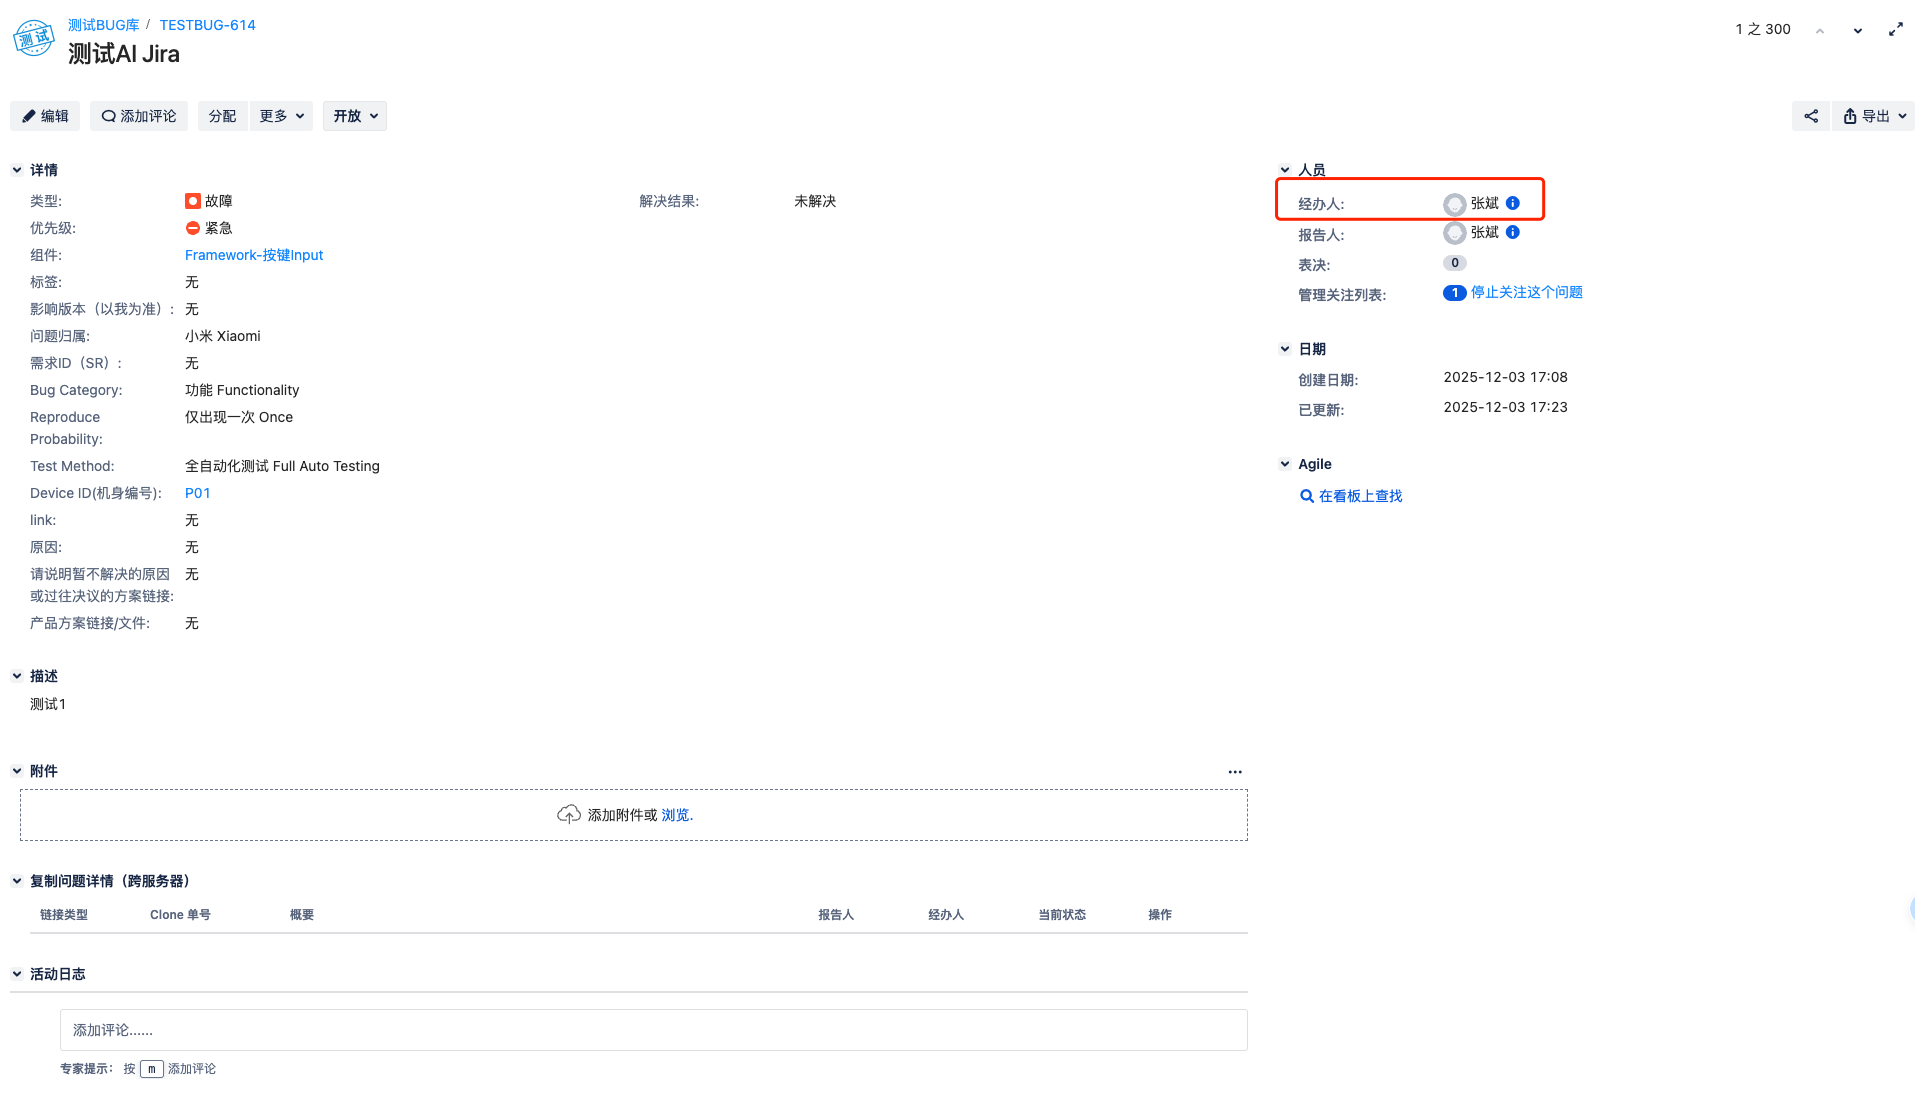The width and height of the screenshot is (1915, 1094).
Task: Click the search icon for 在看板上查找
Action: point(1306,496)
